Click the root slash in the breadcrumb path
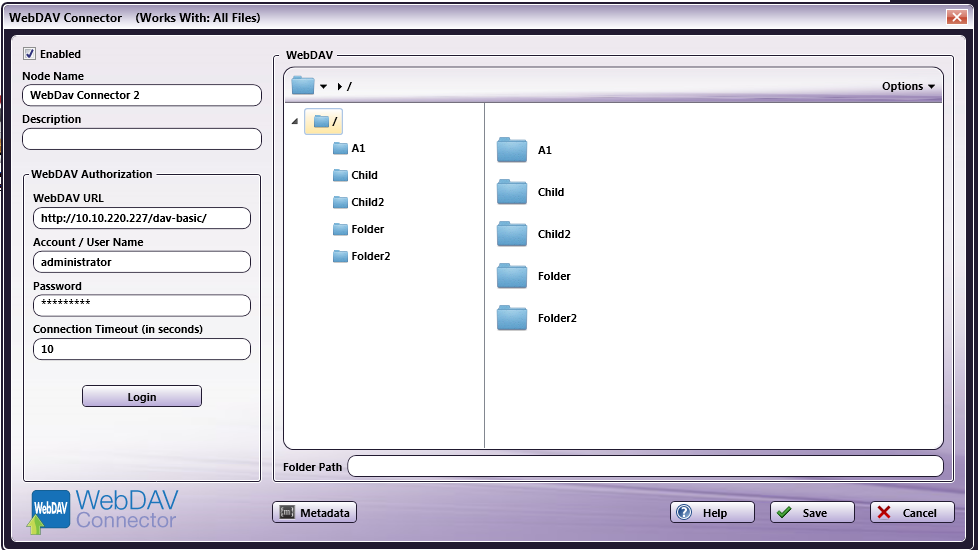 349,86
